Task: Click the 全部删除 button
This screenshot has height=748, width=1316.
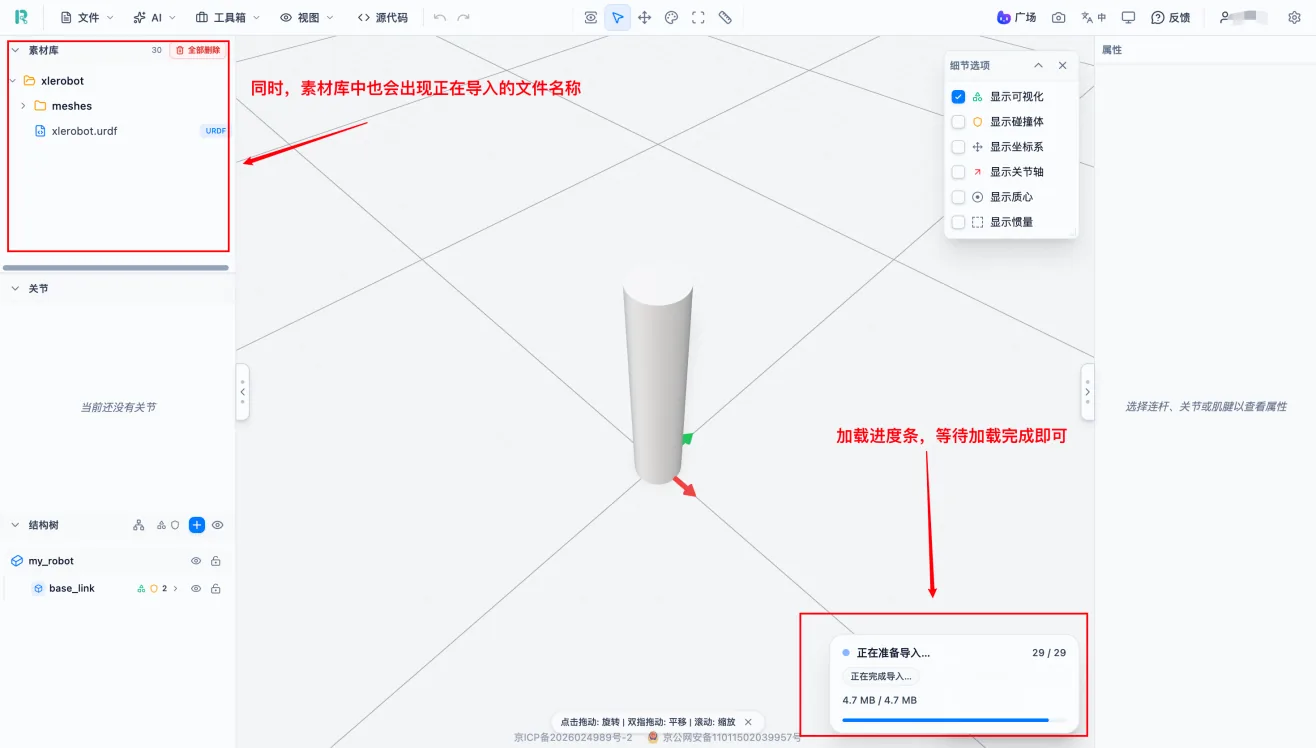Action: pyautogui.click(x=198, y=50)
